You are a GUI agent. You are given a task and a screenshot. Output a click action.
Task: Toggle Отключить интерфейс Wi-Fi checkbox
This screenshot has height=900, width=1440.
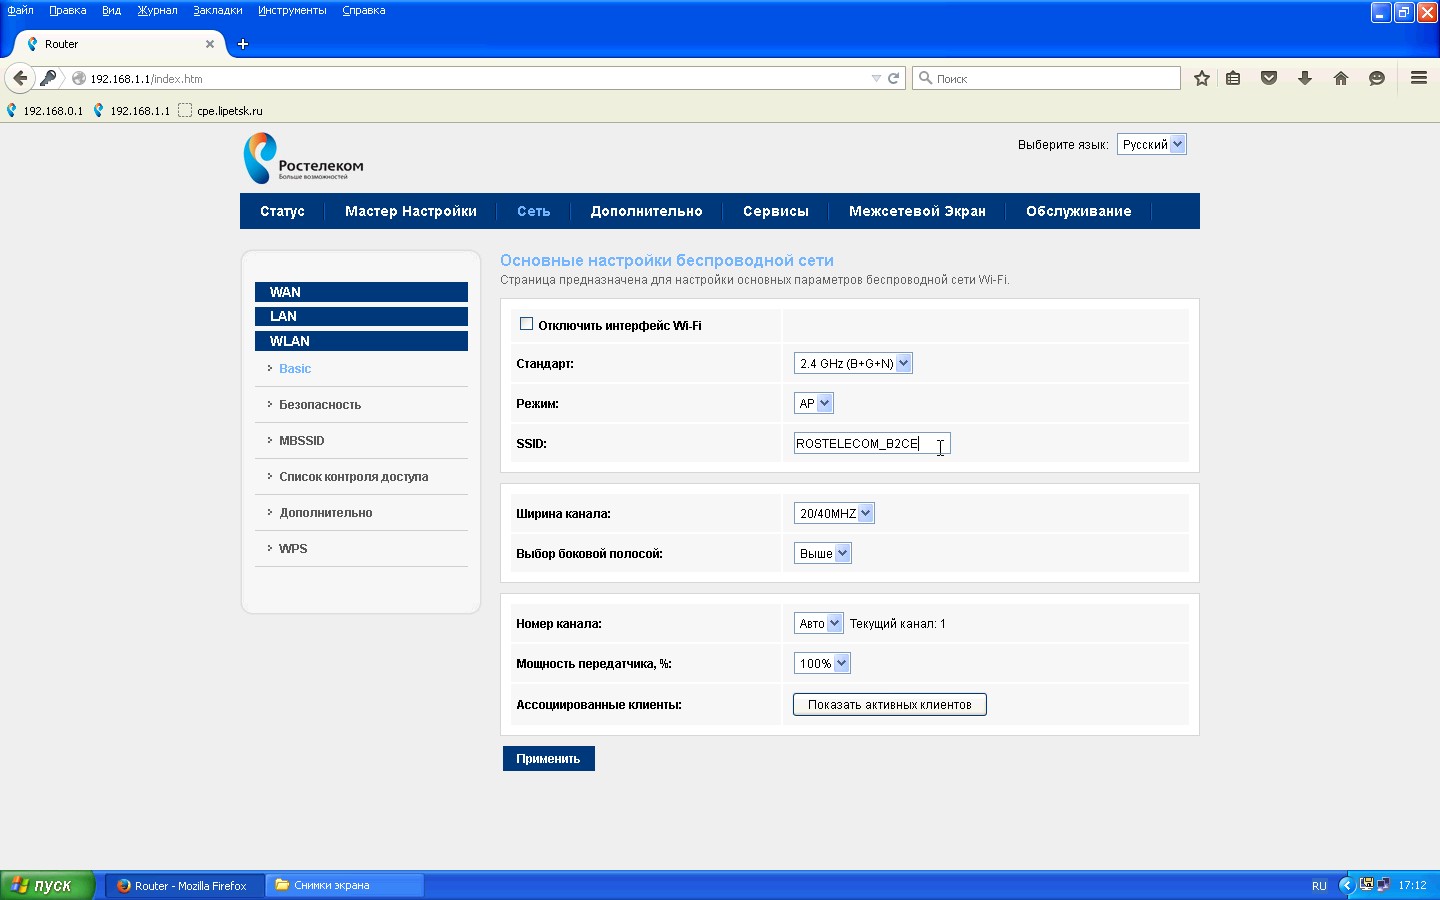coord(526,324)
